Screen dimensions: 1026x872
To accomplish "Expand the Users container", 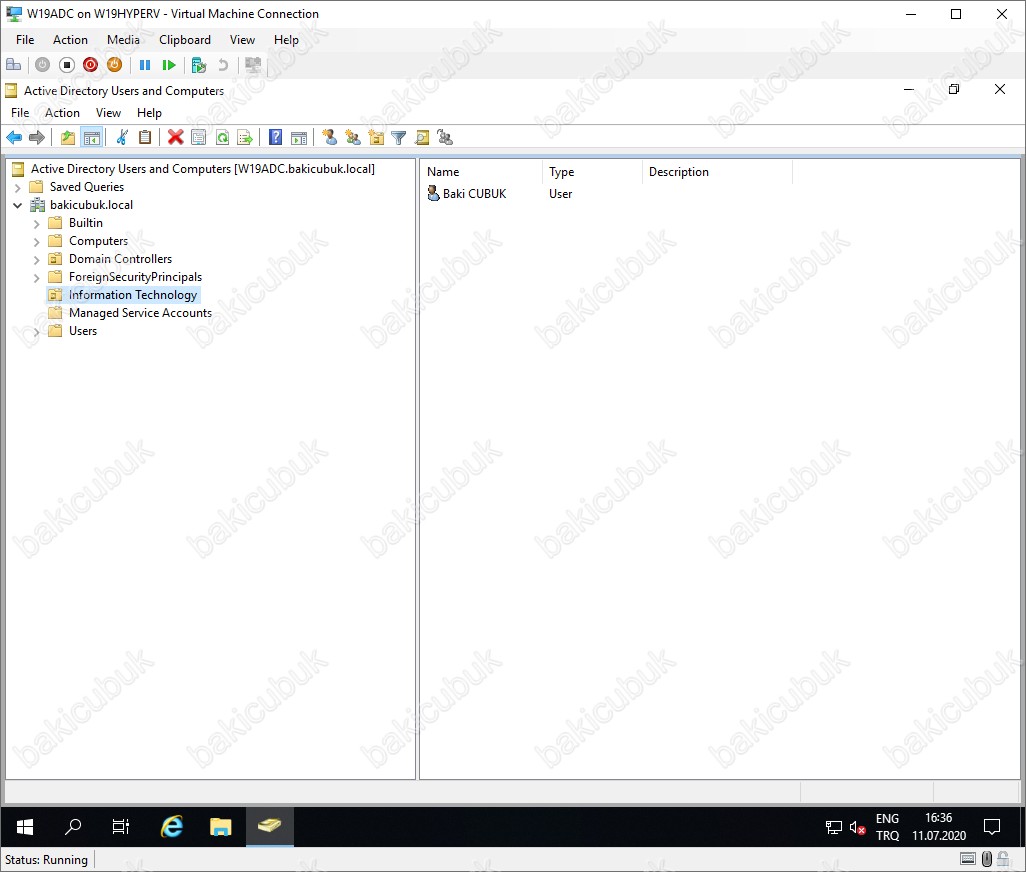I will point(37,332).
